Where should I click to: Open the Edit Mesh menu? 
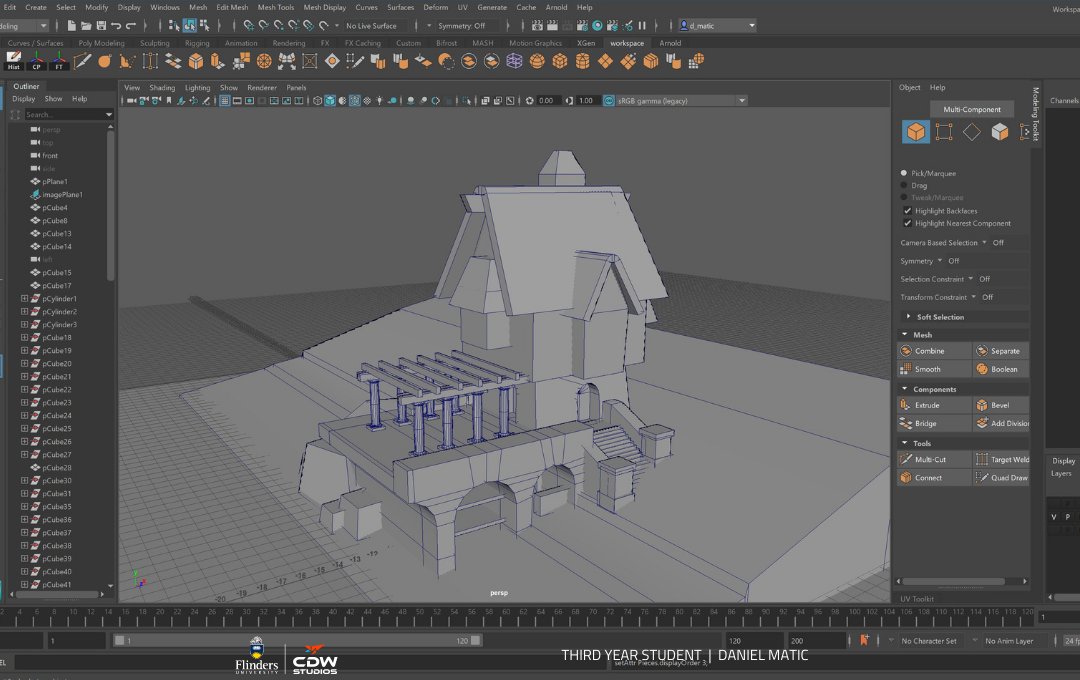pos(232,7)
